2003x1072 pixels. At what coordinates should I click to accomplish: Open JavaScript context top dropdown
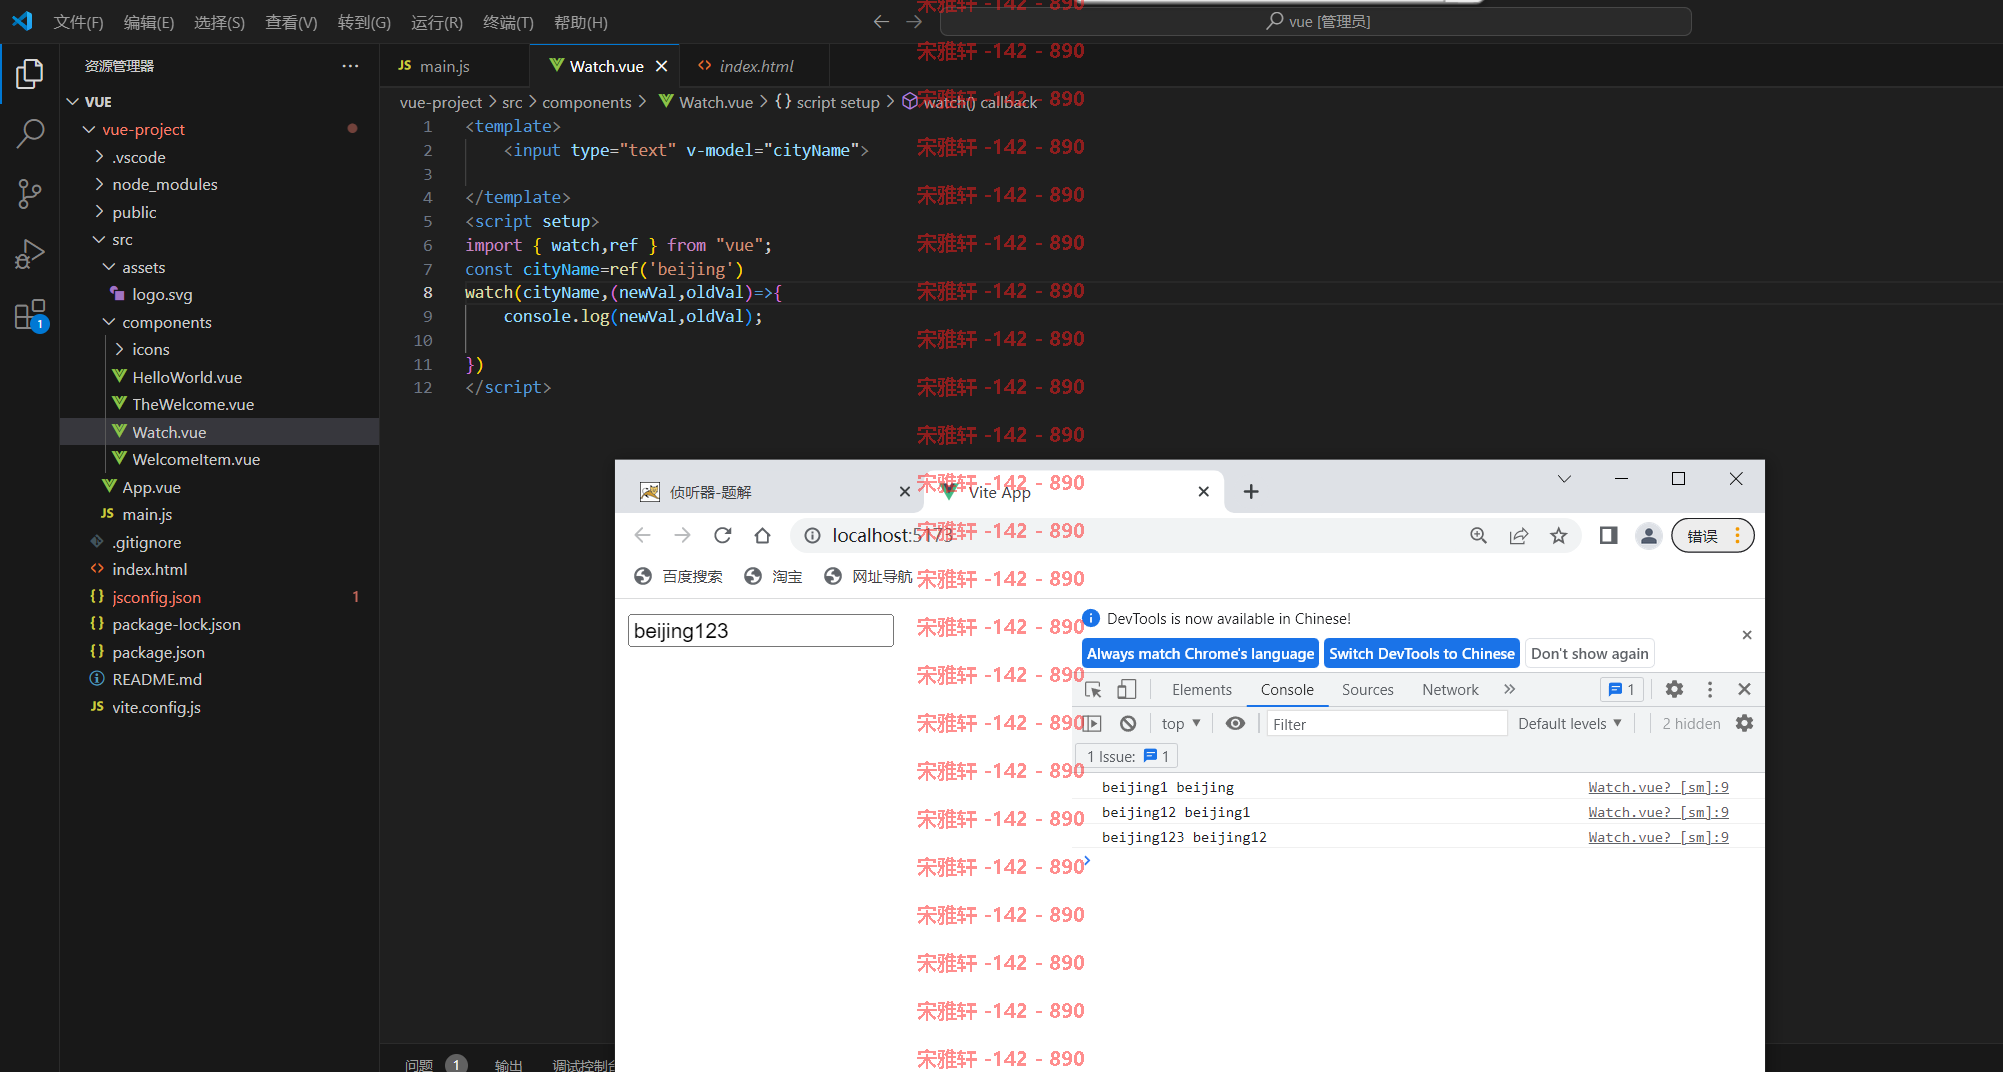[1181, 723]
